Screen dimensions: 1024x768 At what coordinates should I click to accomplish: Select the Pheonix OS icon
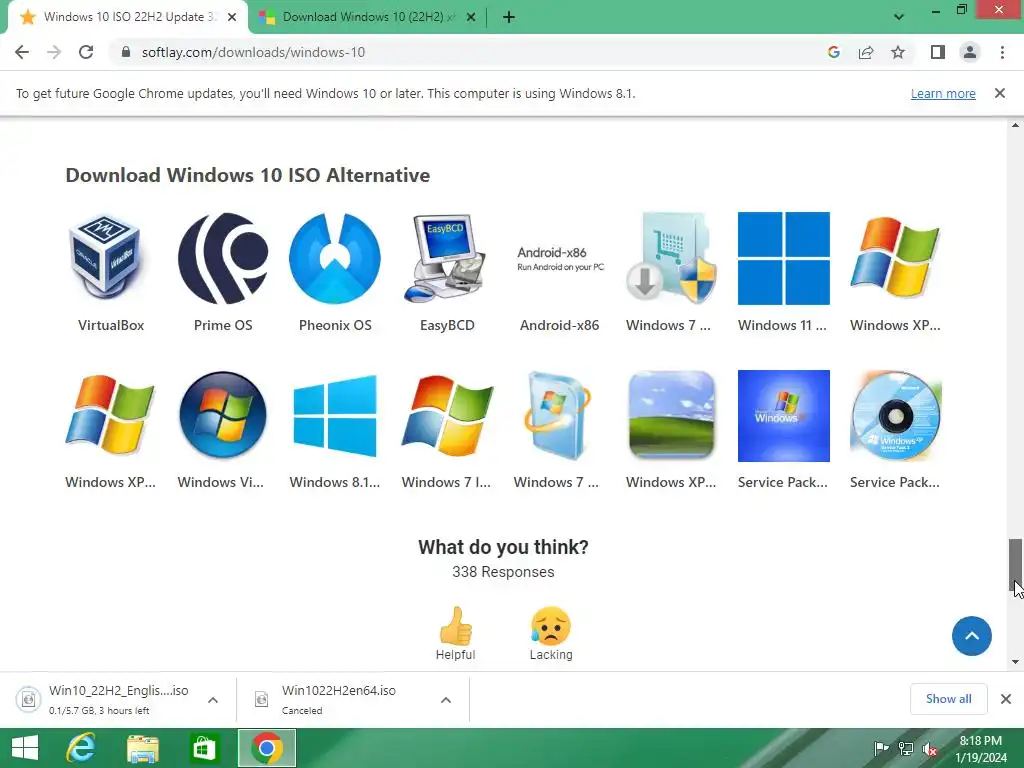point(335,258)
